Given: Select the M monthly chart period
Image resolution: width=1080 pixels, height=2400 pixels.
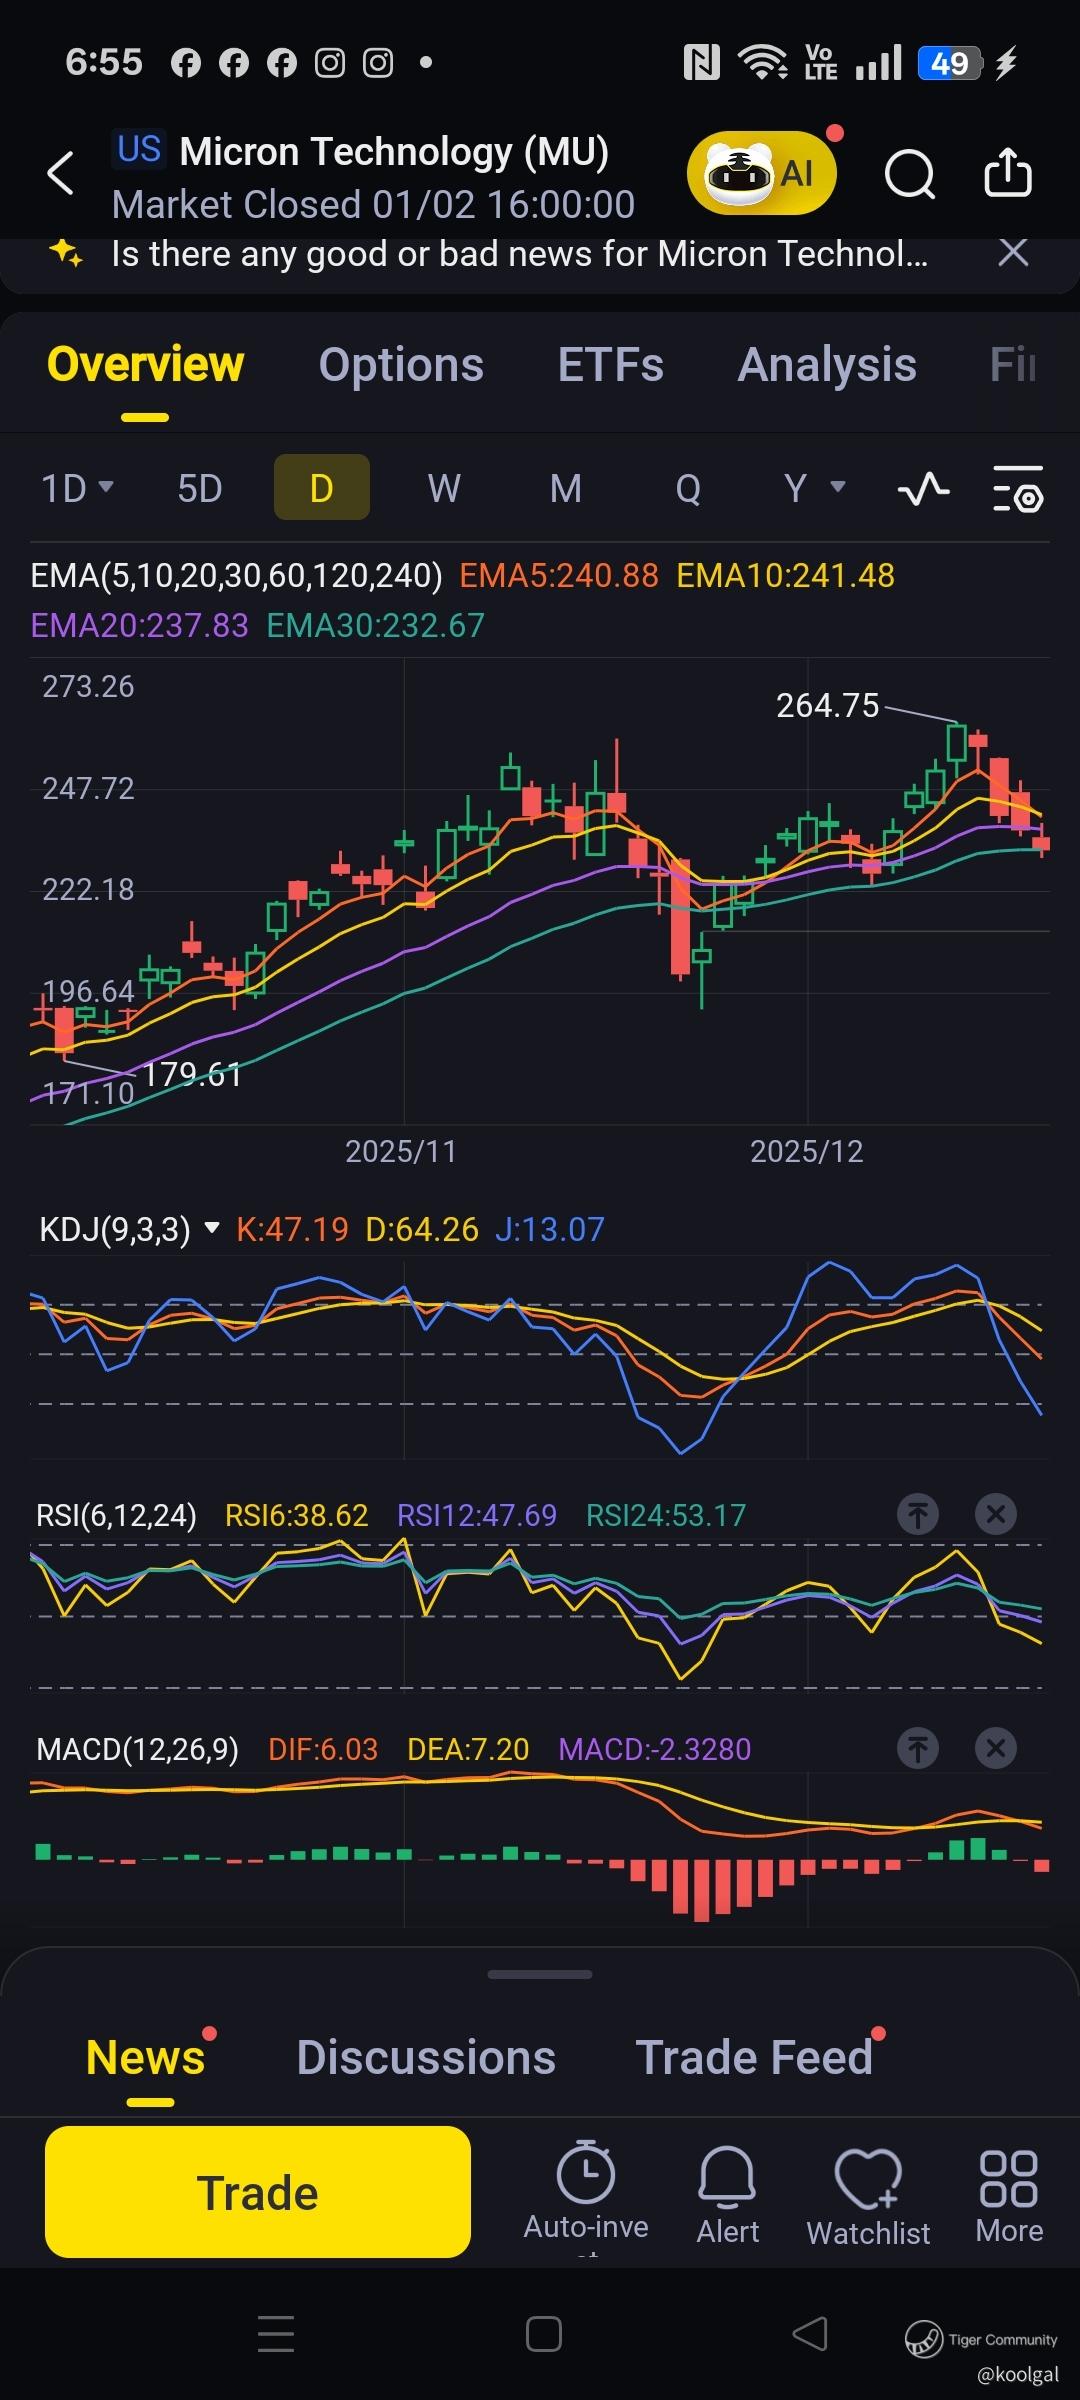Looking at the screenshot, I should [566, 488].
